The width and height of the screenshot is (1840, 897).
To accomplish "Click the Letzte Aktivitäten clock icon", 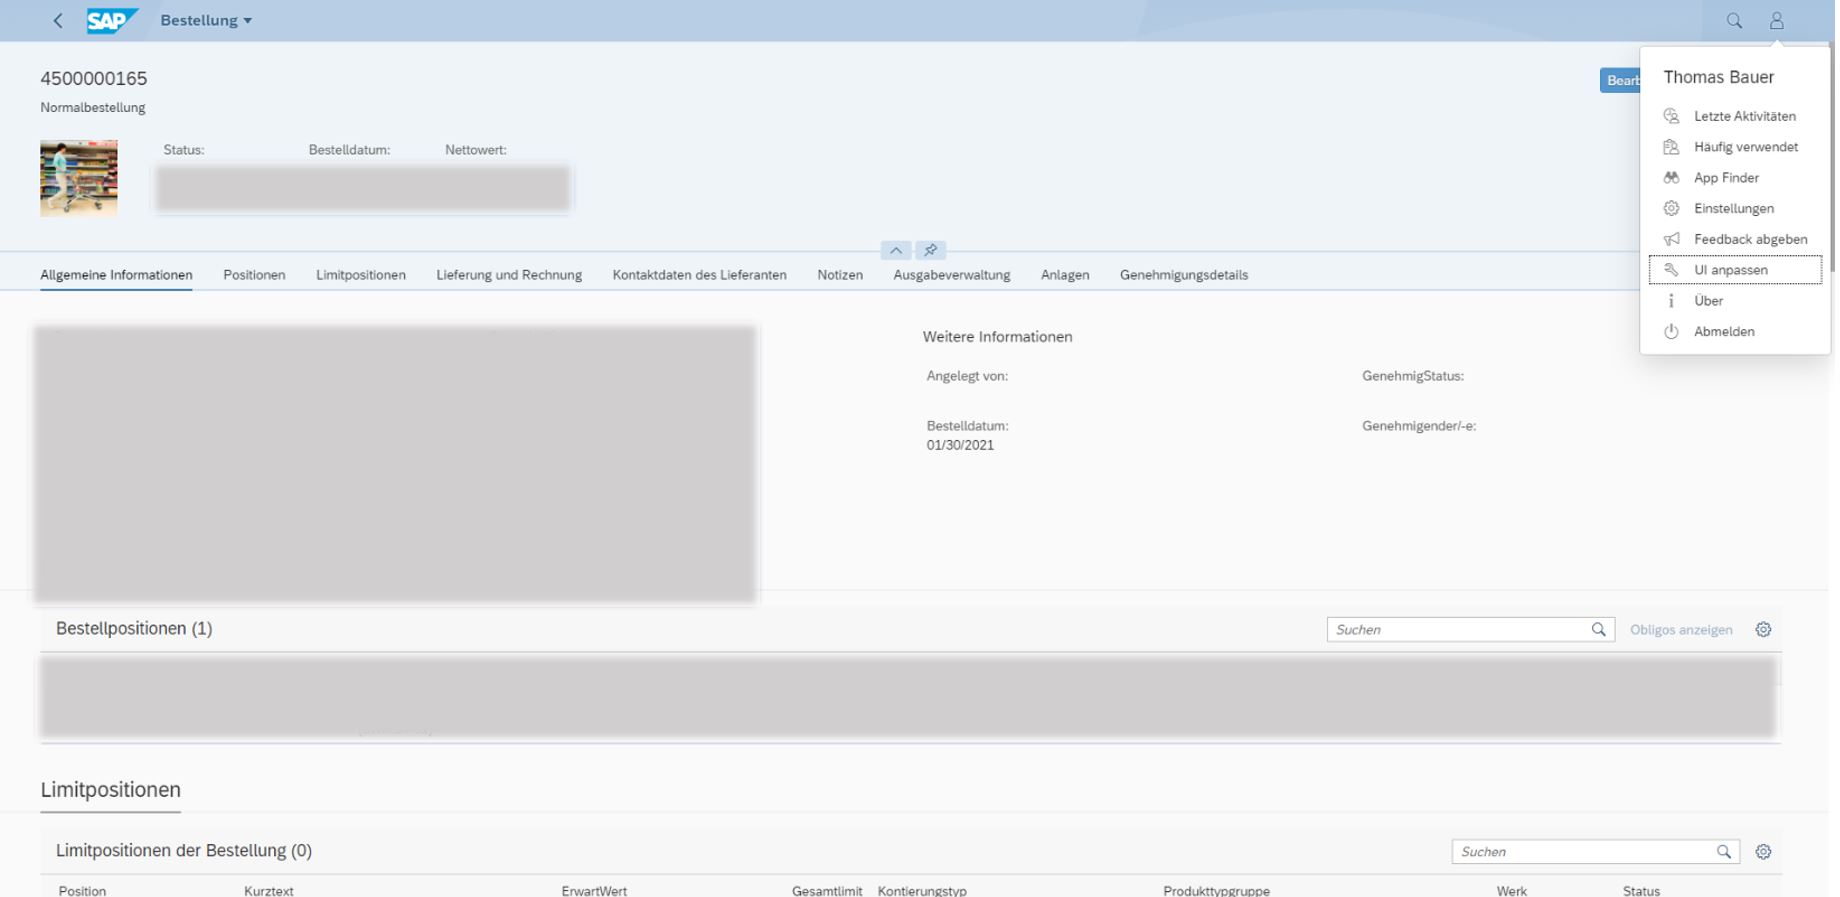I will 1671,116.
